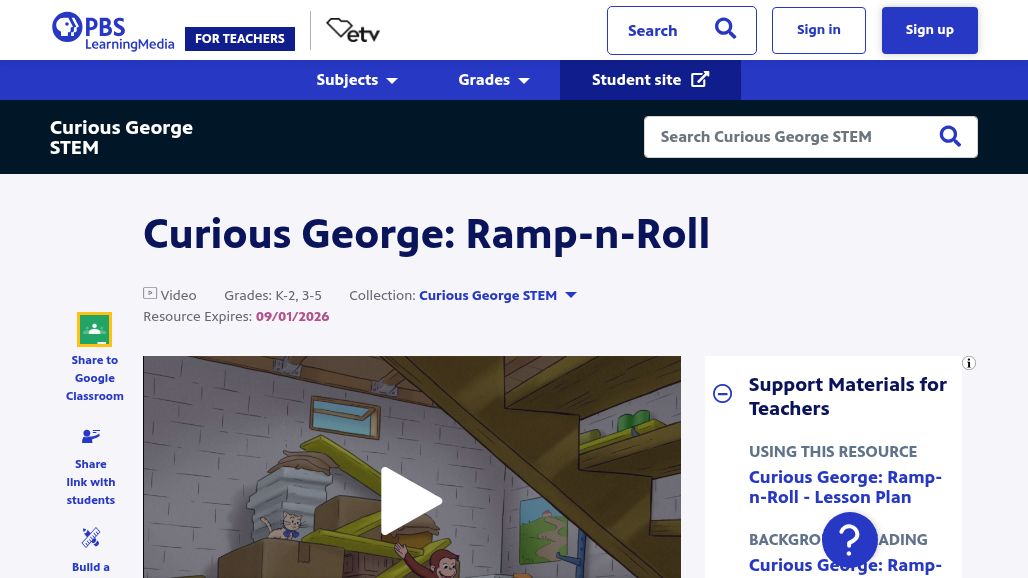Click the Google Classroom share icon

[x=94, y=329]
